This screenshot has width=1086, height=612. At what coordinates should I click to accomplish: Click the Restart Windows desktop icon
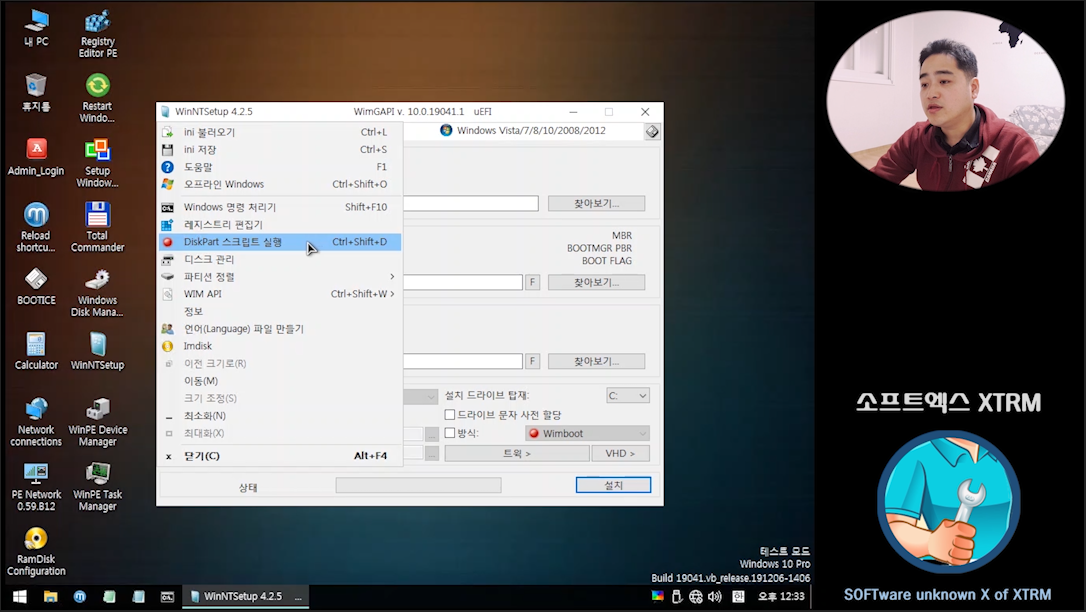pos(98,98)
